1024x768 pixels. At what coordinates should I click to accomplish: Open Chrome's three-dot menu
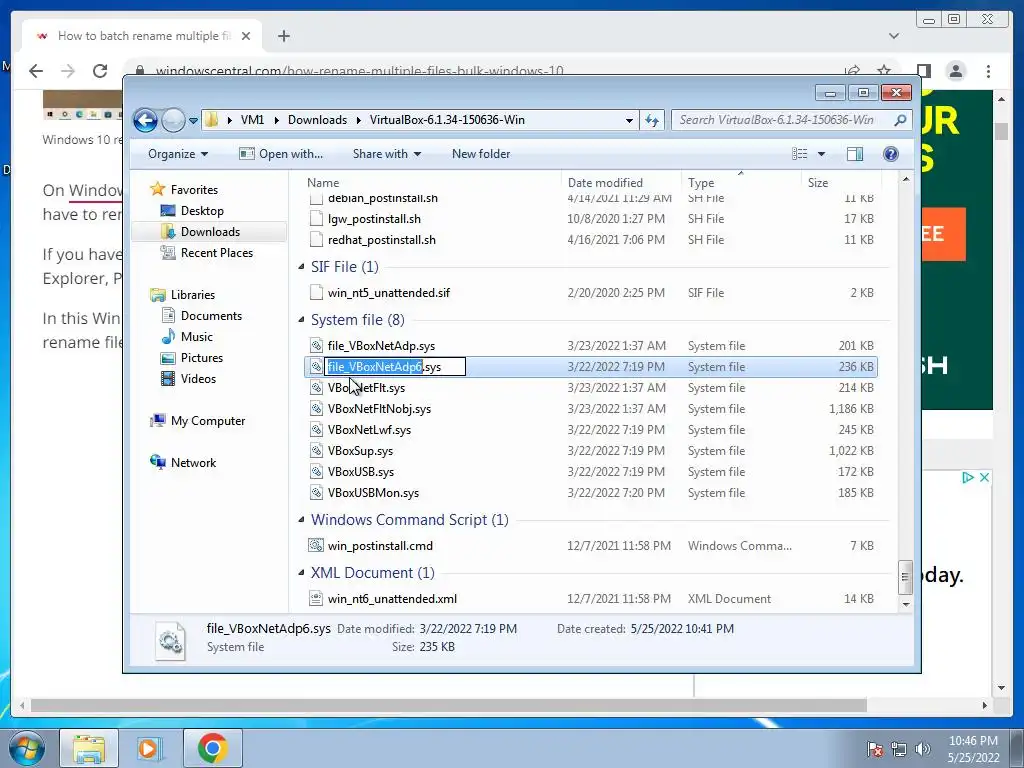click(x=988, y=71)
